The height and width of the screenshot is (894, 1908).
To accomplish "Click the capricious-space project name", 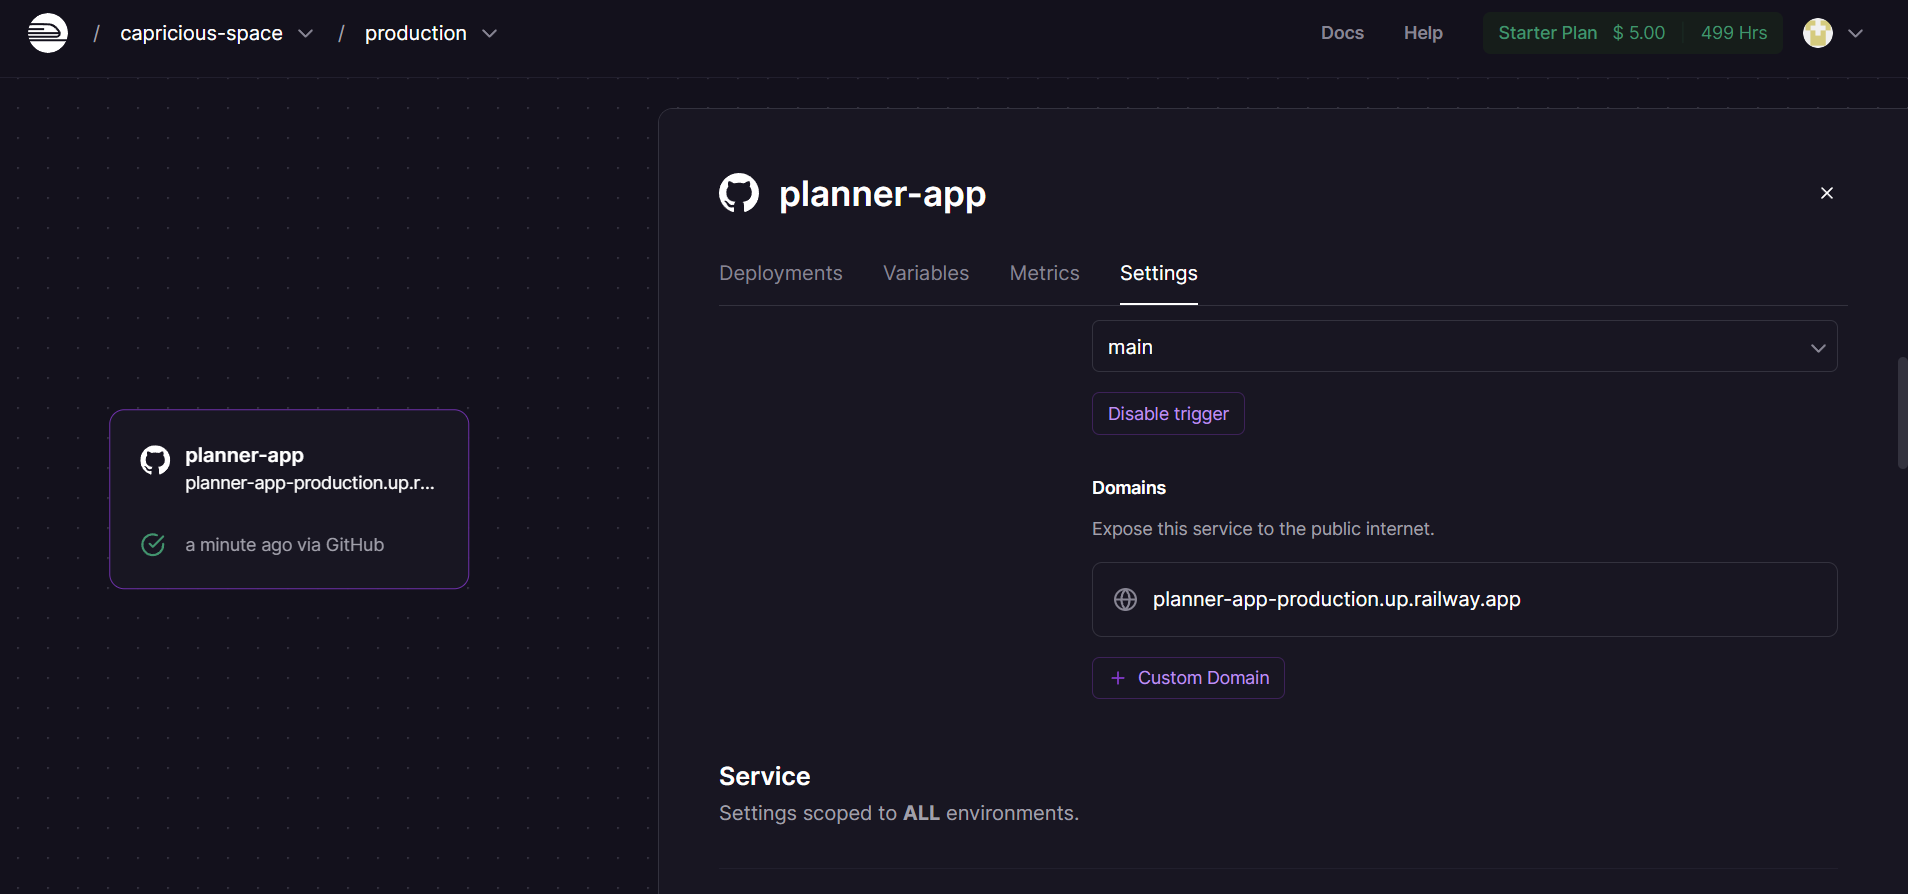I will pyautogui.click(x=201, y=33).
